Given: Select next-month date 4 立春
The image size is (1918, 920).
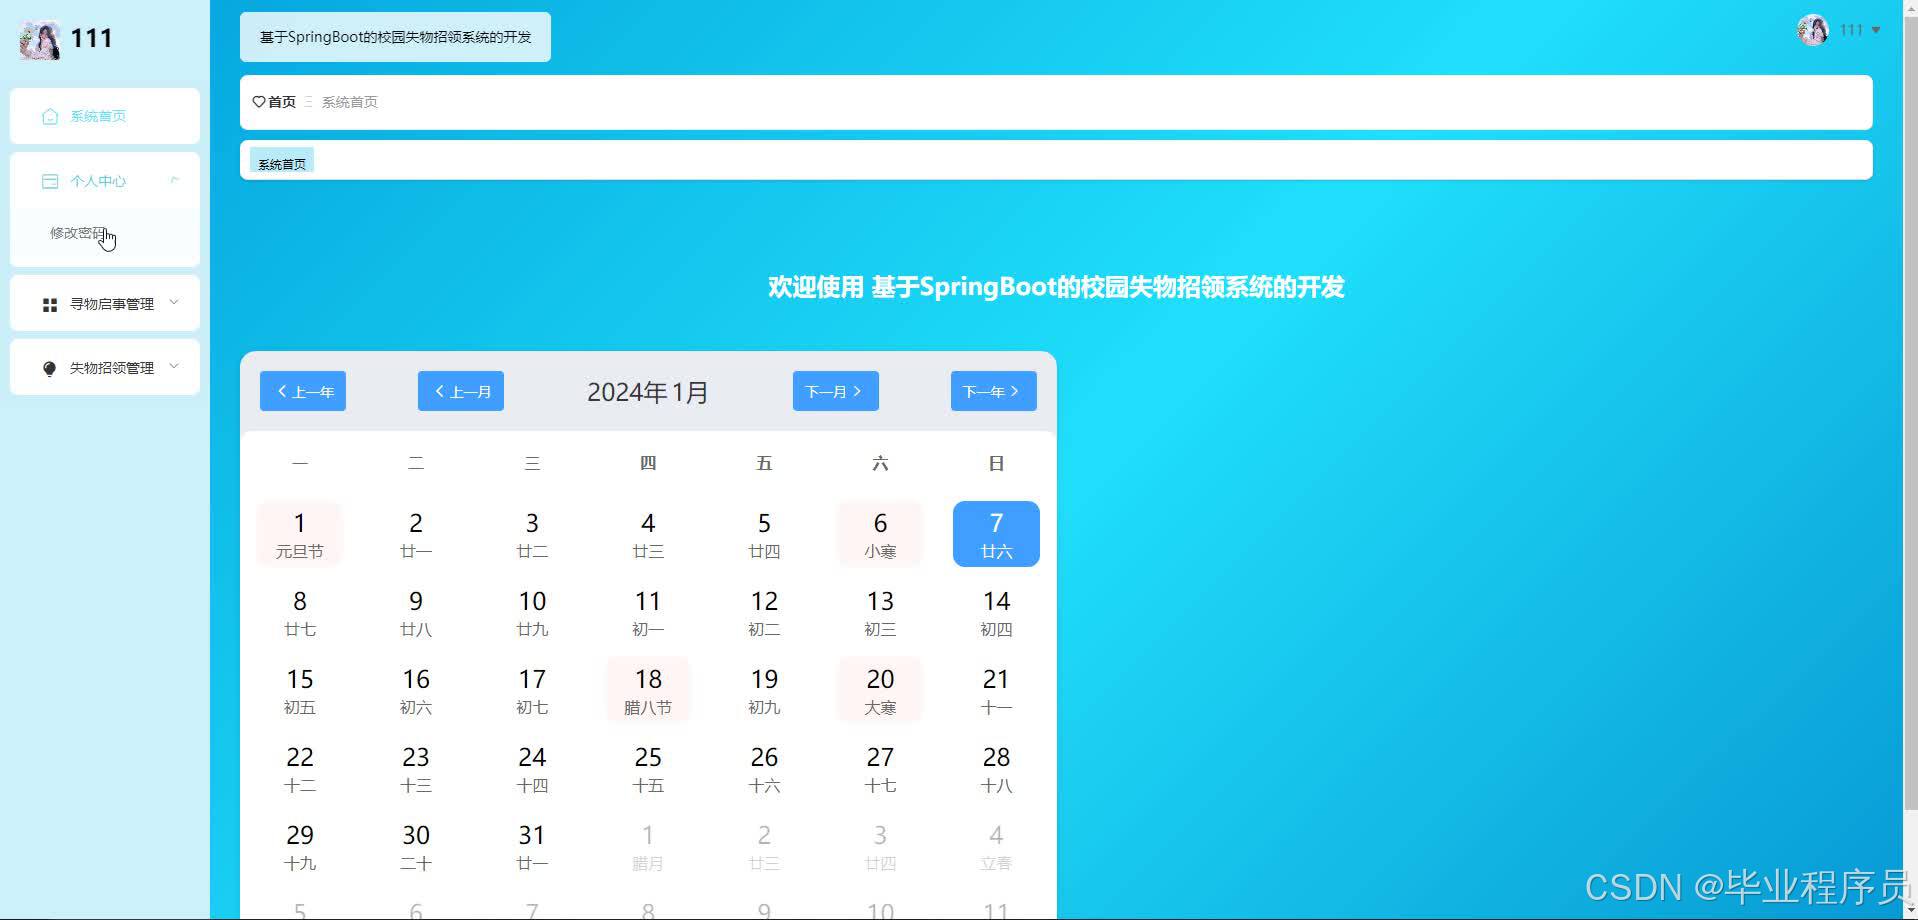Looking at the screenshot, I should coord(996,846).
